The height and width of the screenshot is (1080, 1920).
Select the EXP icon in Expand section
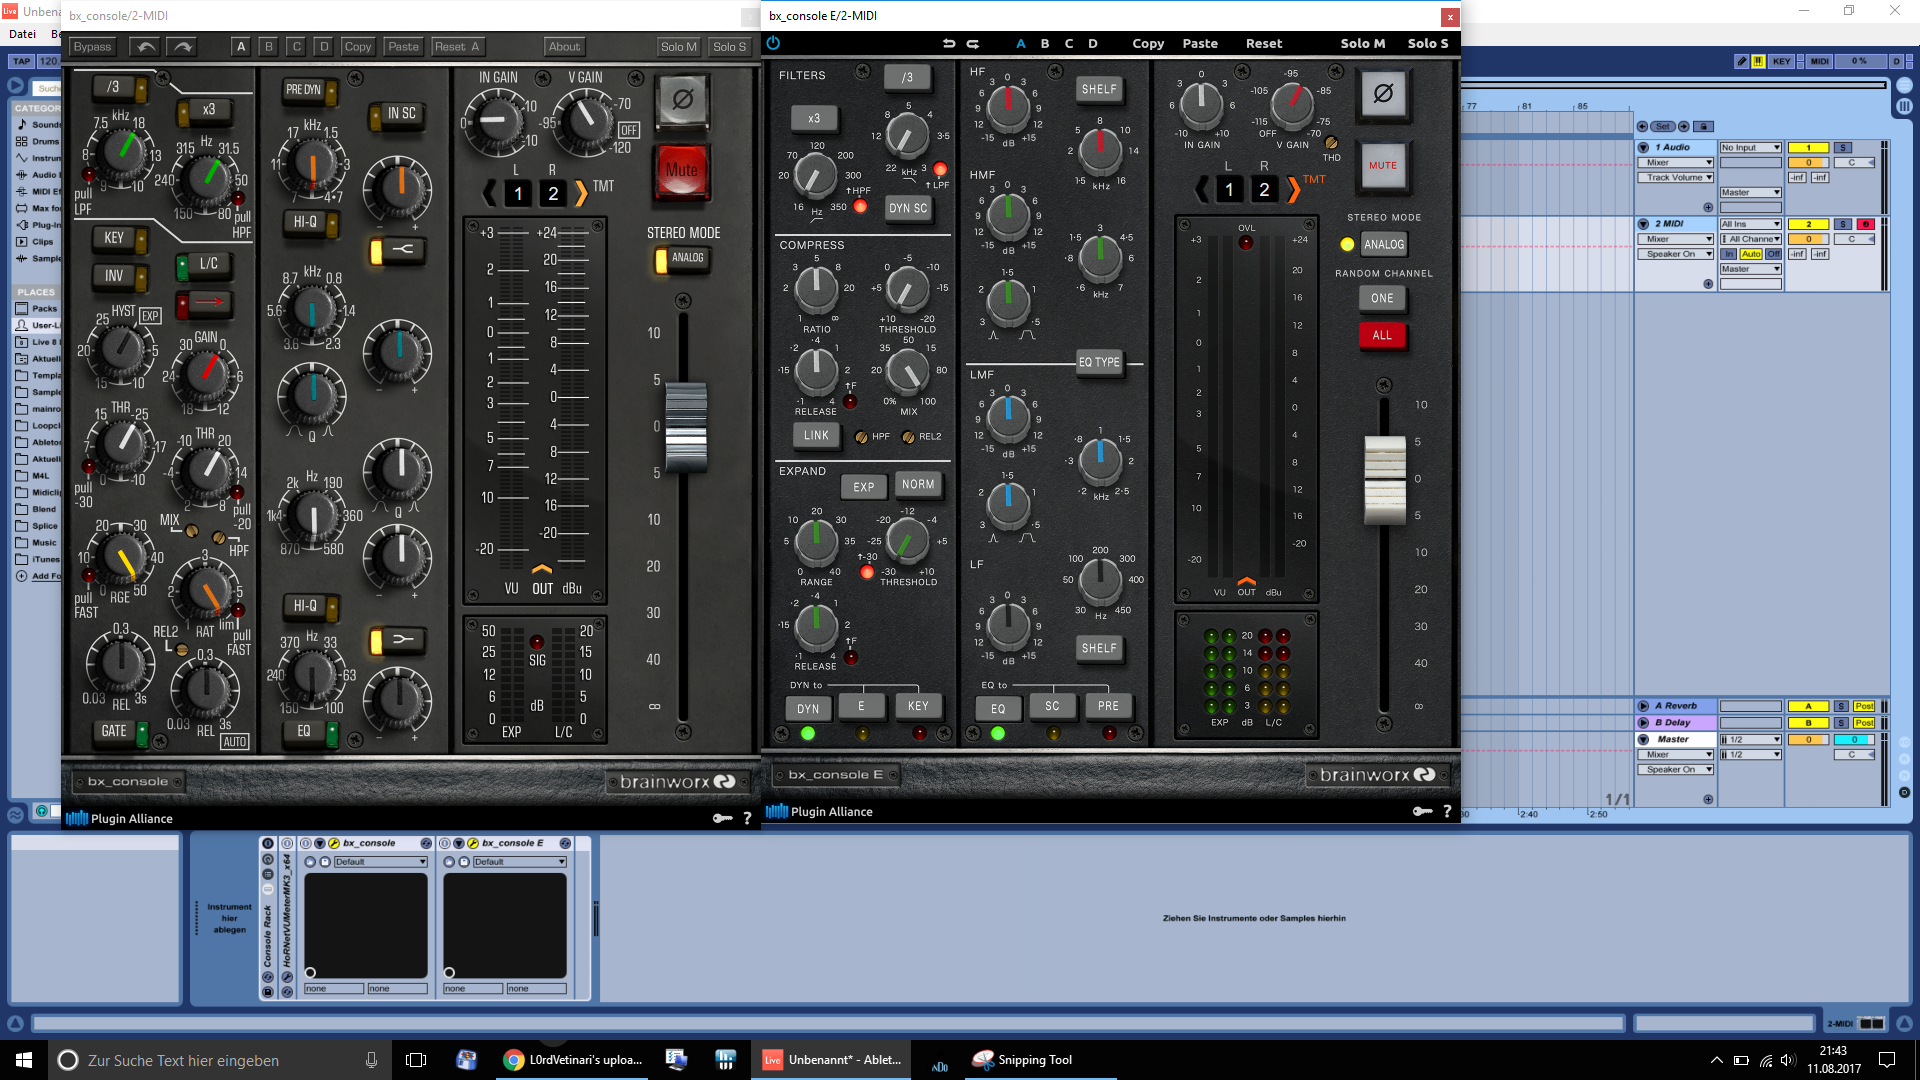(x=862, y=485)
